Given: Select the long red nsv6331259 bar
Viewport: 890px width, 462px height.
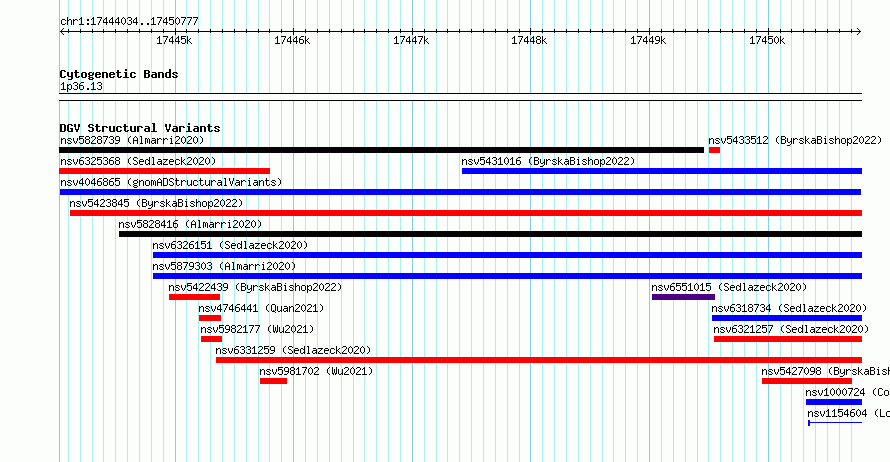Looking at the screenshot, I should [539, 360].
